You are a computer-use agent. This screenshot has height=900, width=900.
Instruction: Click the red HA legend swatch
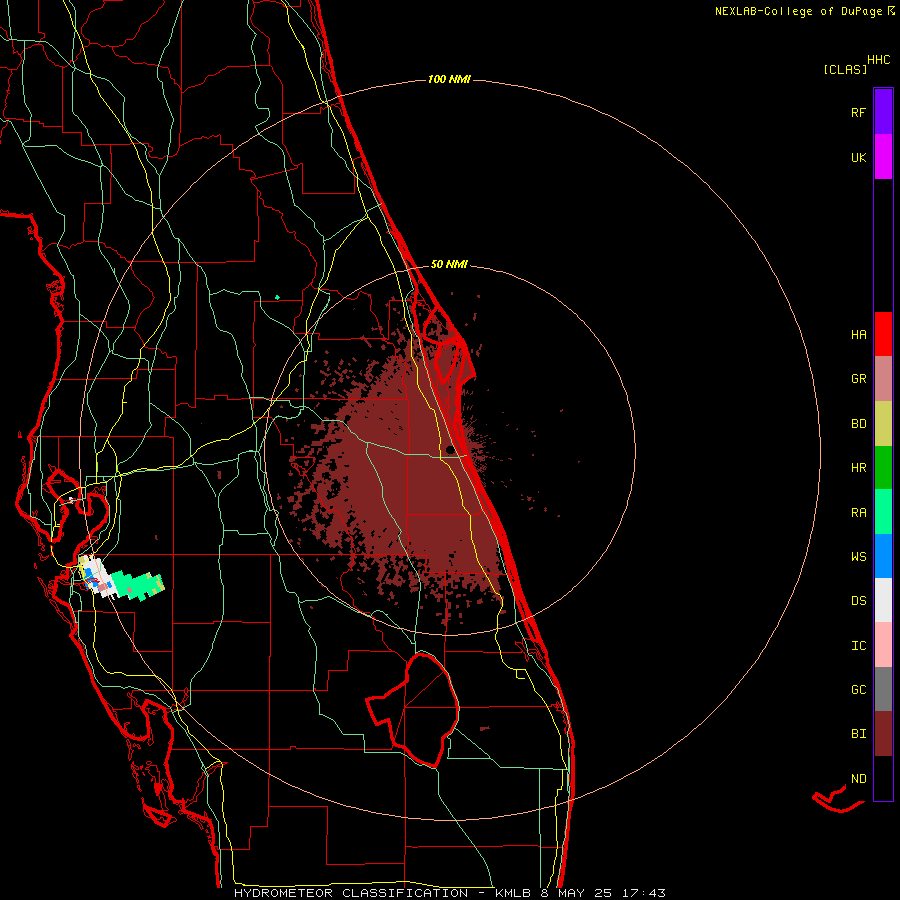883,334
